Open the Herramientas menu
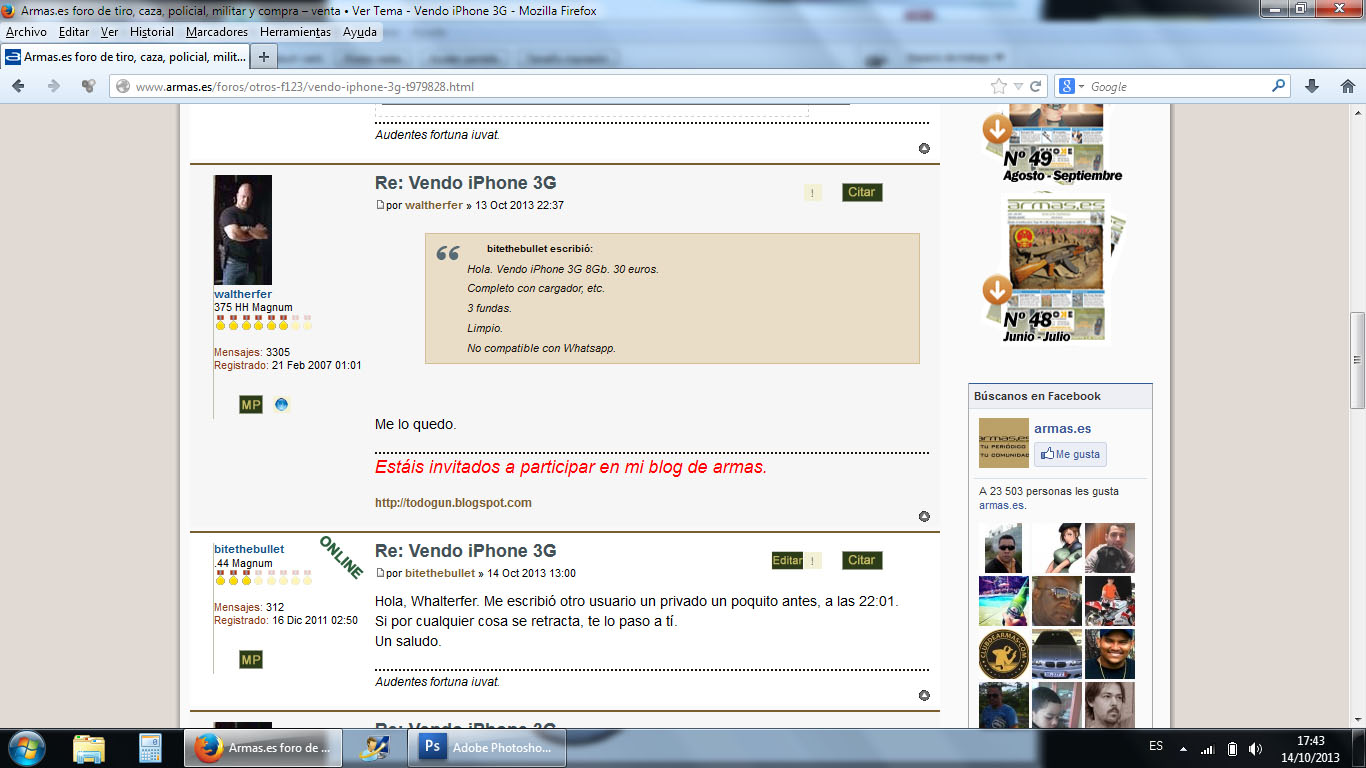This screenshot has height=768, width=1366. click(295, 32)
